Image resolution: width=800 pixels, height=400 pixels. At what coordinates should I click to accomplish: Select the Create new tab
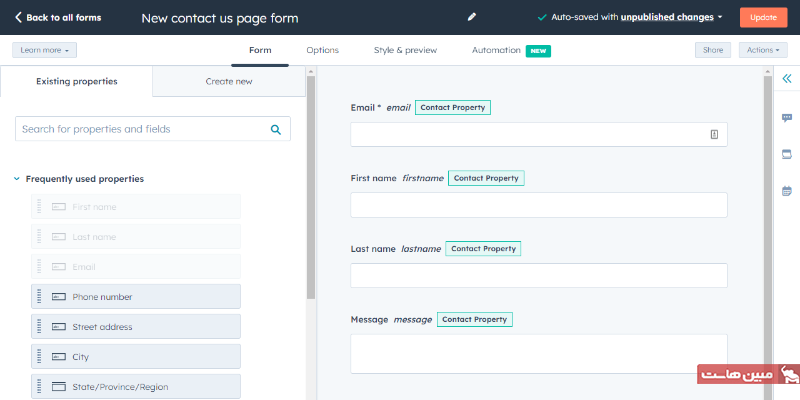(x=229, y=81)
